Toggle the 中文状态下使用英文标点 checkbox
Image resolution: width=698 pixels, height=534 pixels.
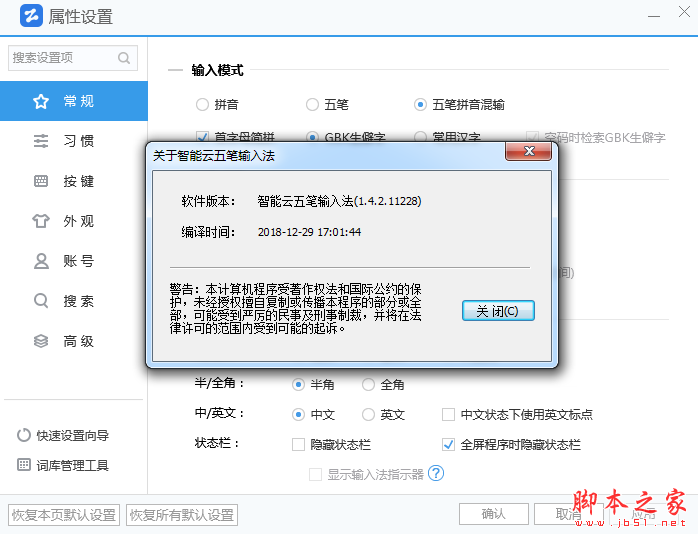448,415
